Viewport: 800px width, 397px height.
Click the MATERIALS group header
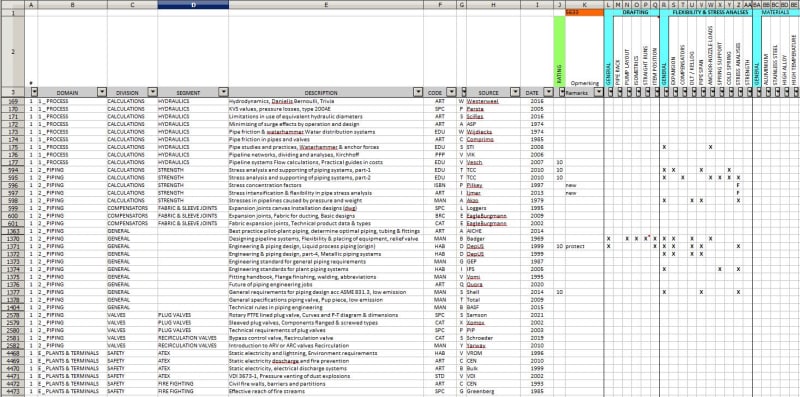pyautogui.click(x=776, y=12)
